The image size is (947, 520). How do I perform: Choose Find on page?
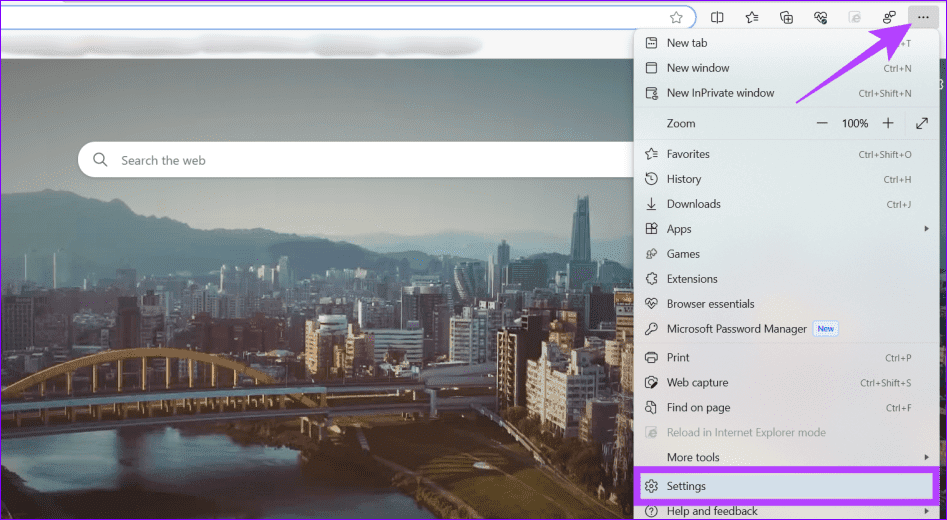tap(786, 408)
